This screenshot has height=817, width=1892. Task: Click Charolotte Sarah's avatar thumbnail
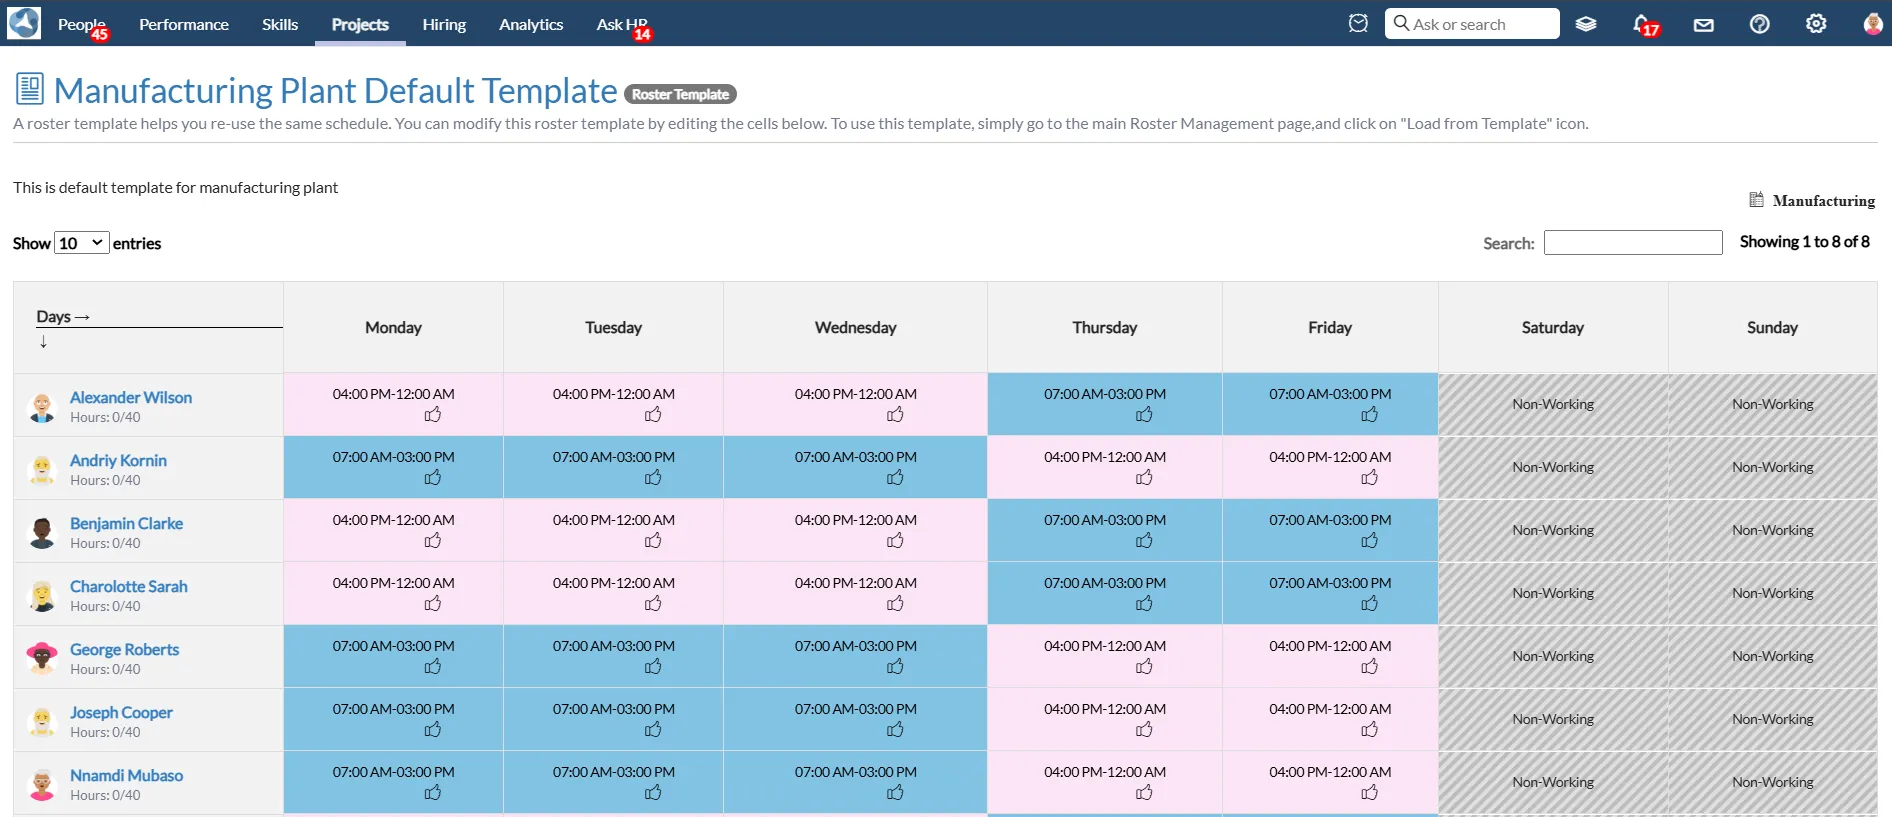pyautogui.click(x=42, y=595)
